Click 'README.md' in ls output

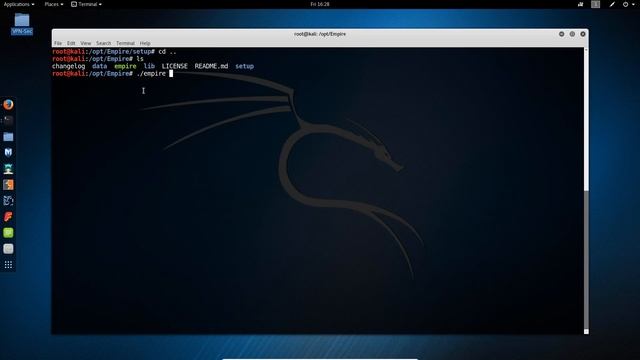click(x=211, y=66)
